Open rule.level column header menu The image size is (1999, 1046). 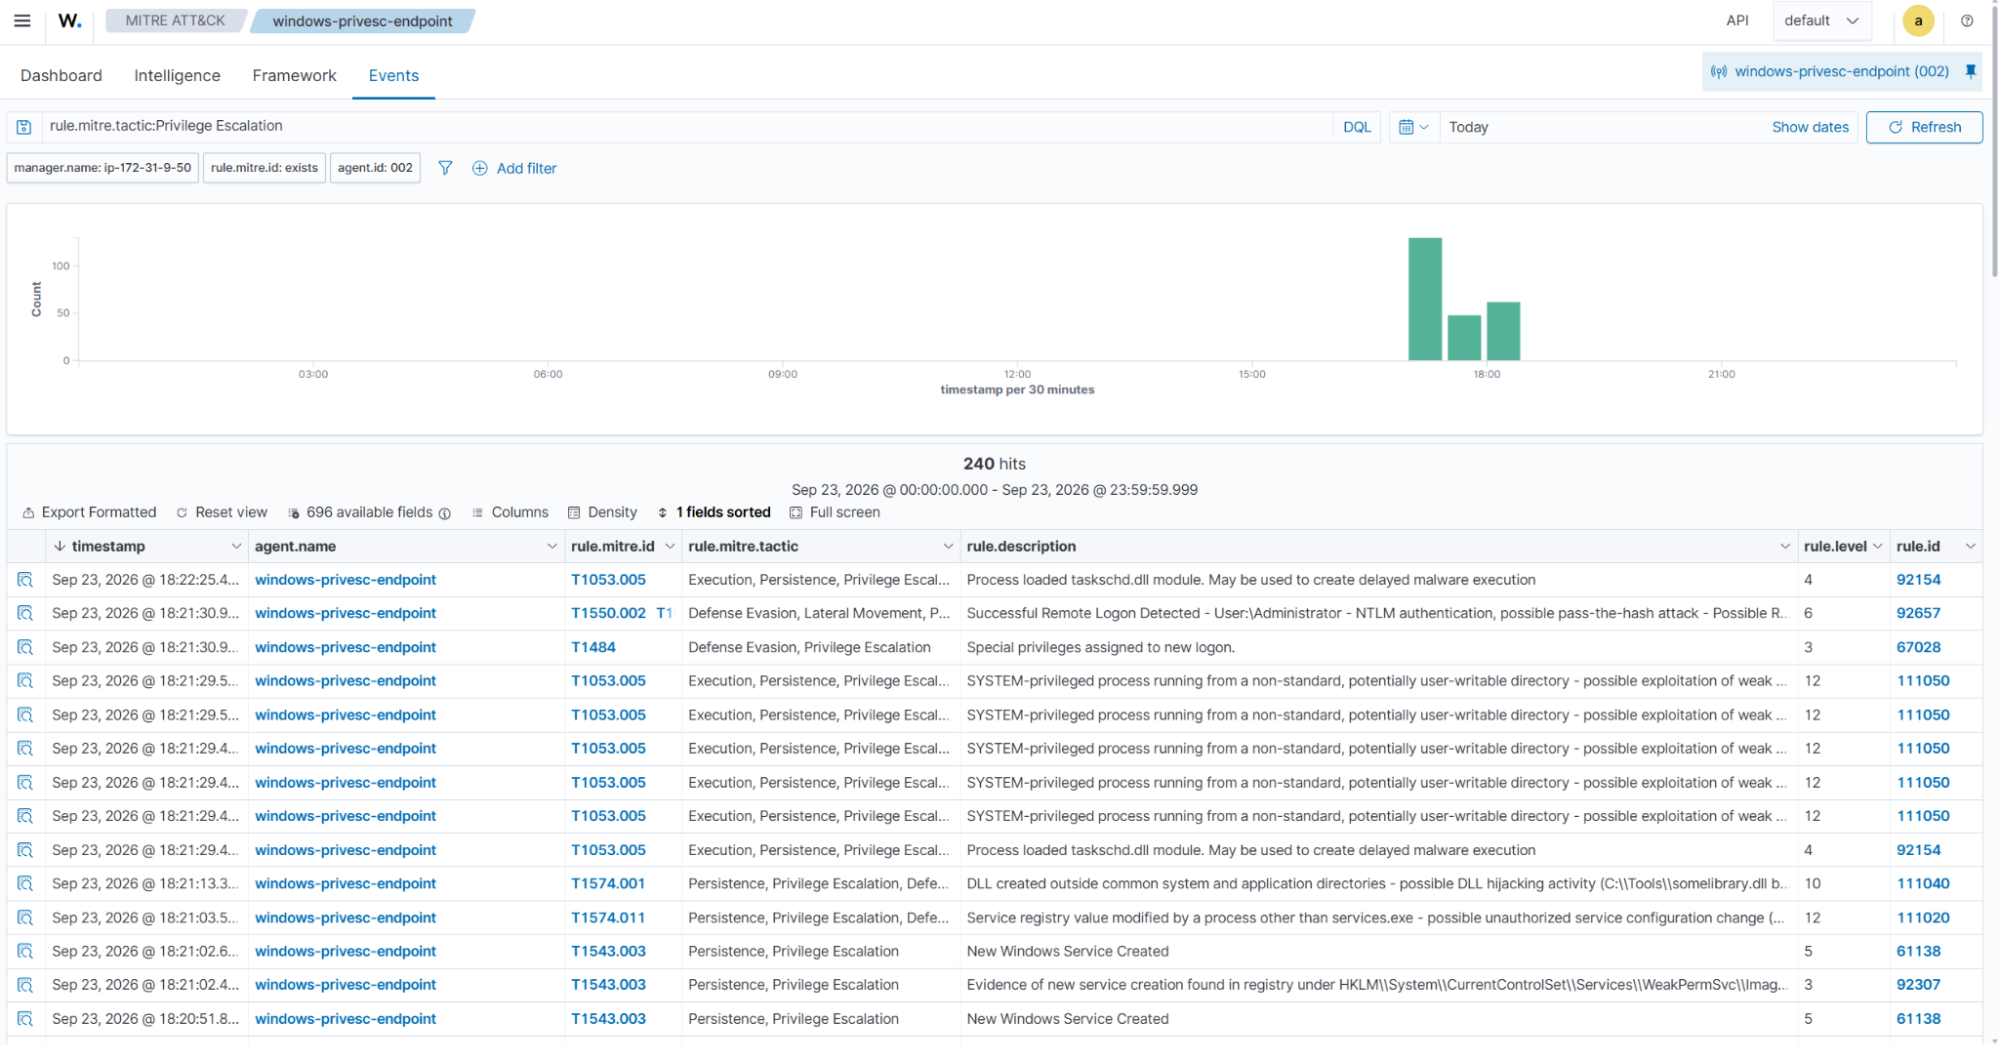pos(1877,546)
